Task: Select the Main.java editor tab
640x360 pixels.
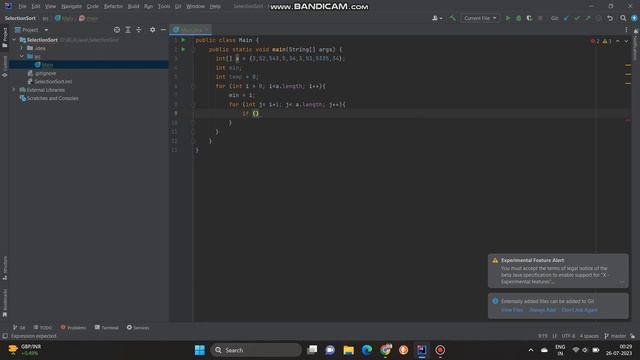Action: [x=191, y=30]
